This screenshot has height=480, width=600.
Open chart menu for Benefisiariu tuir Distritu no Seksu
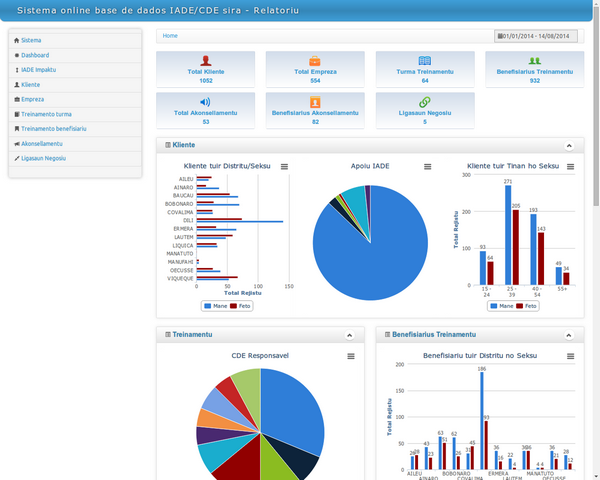pos(570,356)
